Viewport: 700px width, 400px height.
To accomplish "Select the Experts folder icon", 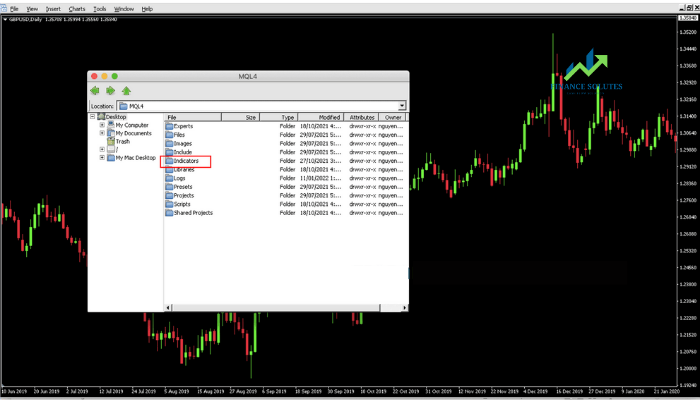I will coord(169,126).
